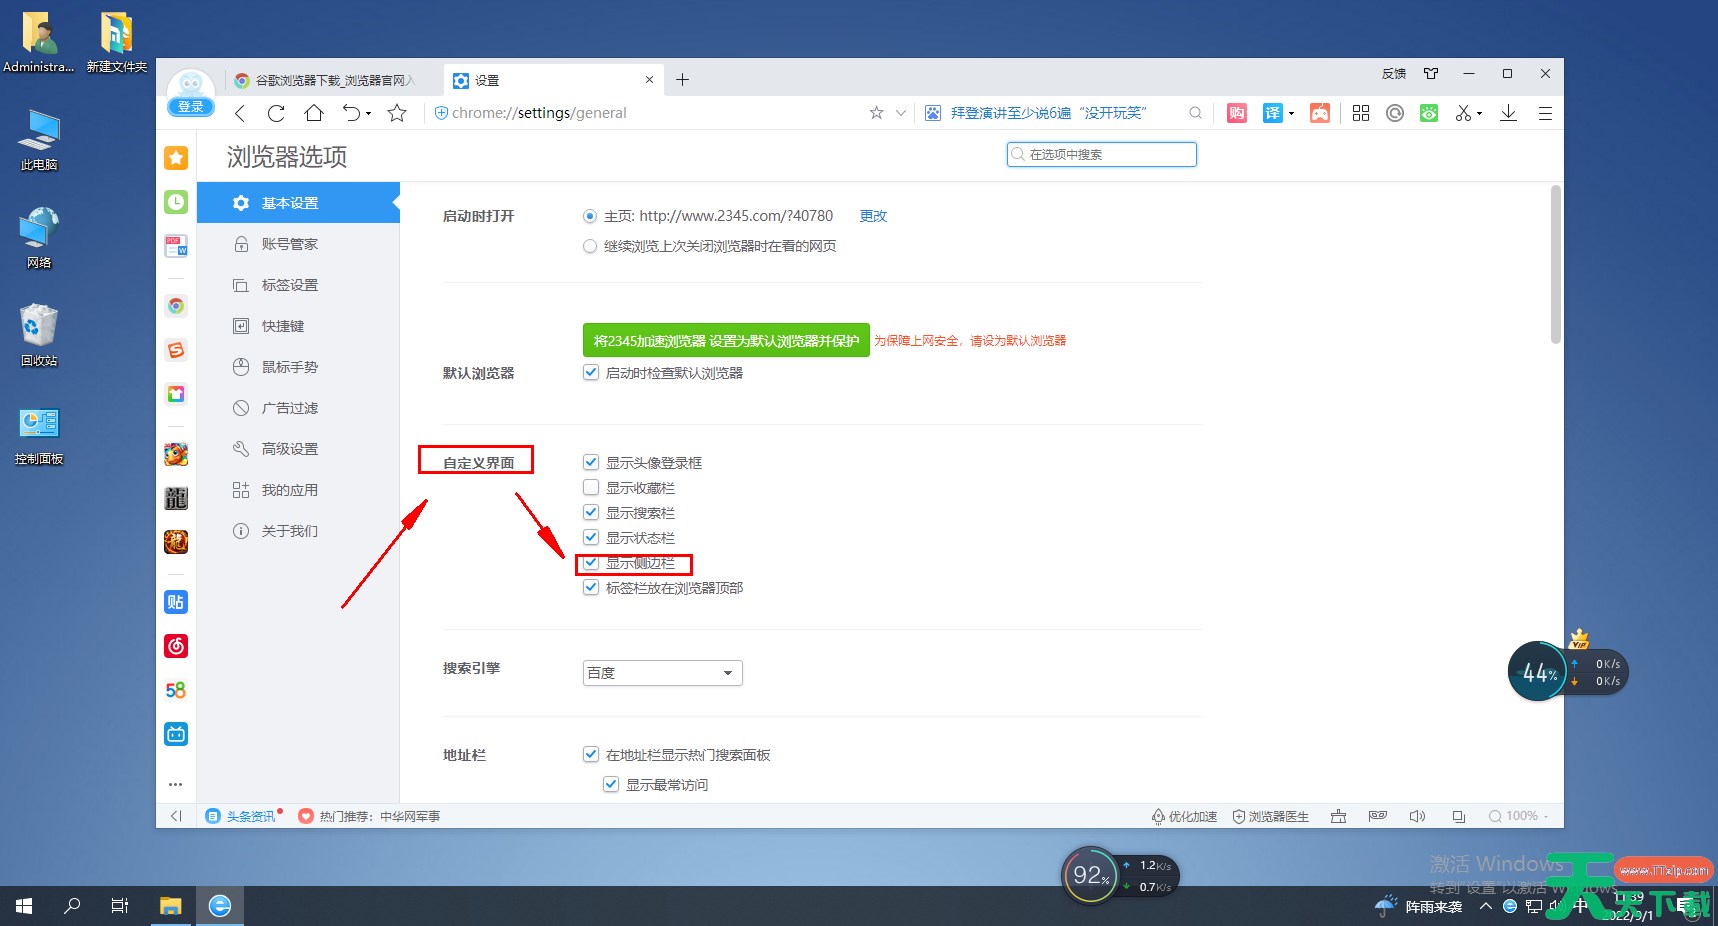Show more sidebar items via the ellipsis
1718x926 pixels.
tap(176, 784)
